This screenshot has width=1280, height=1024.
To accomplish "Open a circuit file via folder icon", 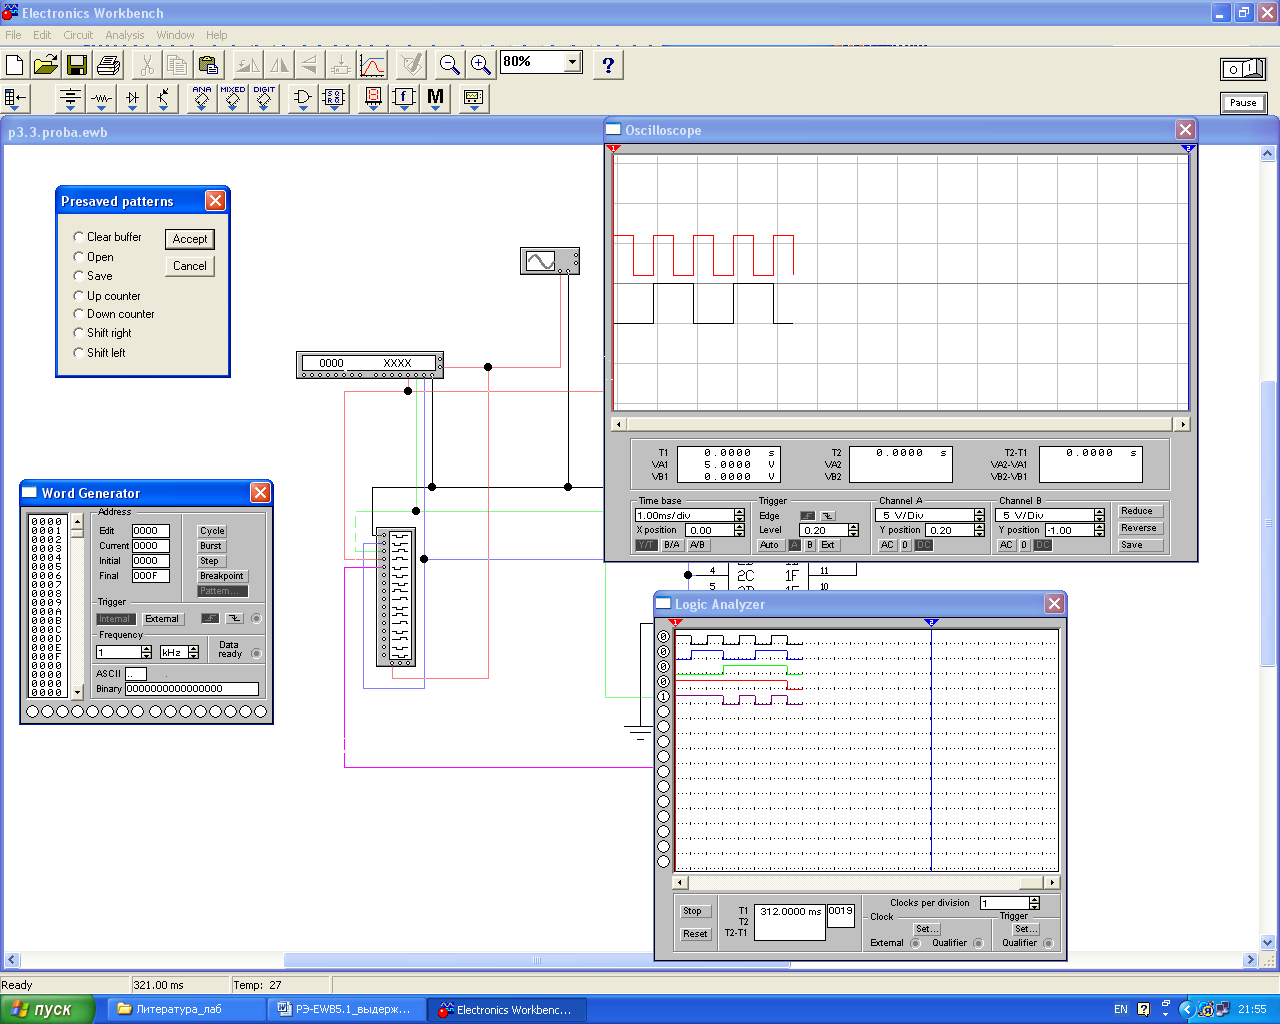I will click(x=46, y=65).
